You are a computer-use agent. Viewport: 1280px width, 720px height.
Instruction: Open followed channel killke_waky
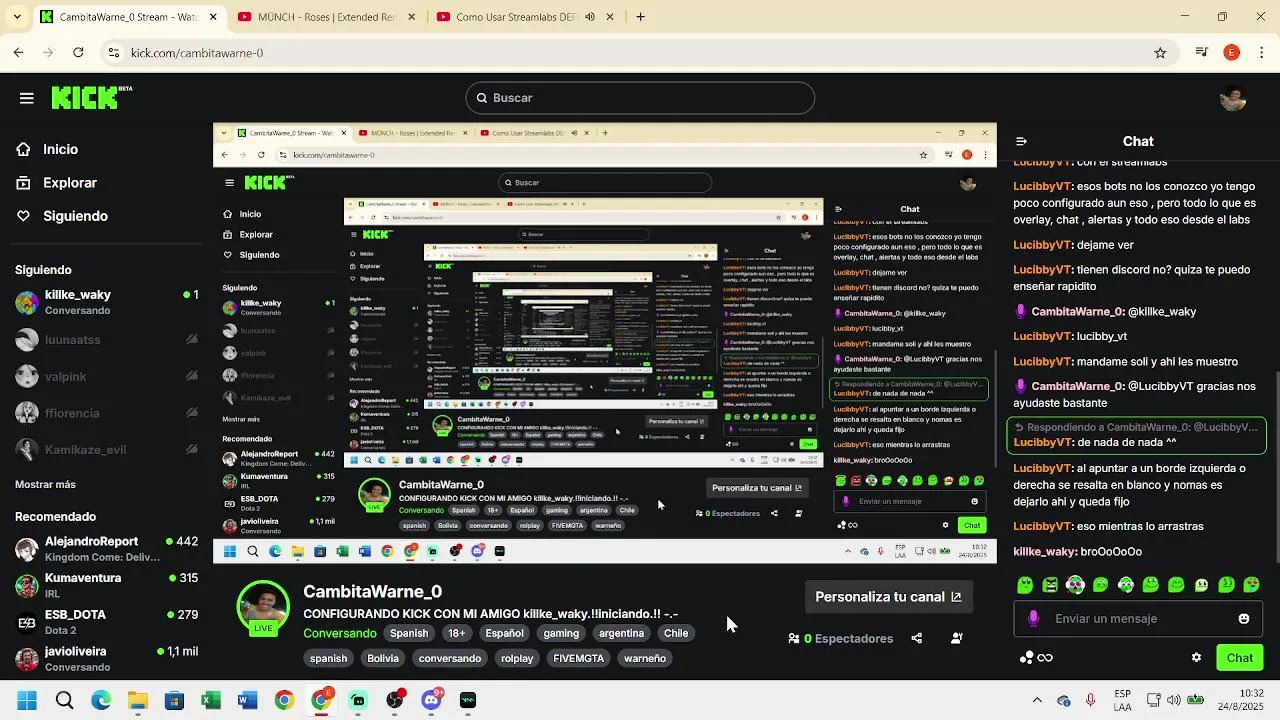[x=105, y=302]
